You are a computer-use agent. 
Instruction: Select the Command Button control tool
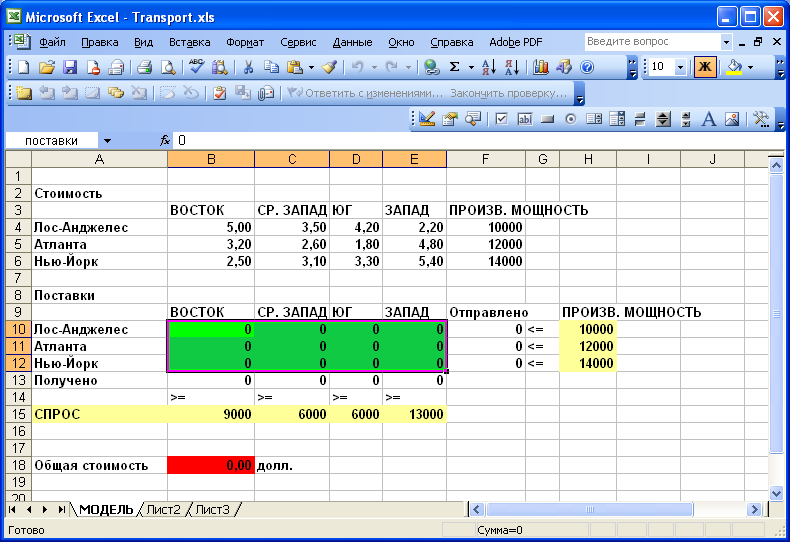coord(547,119)
